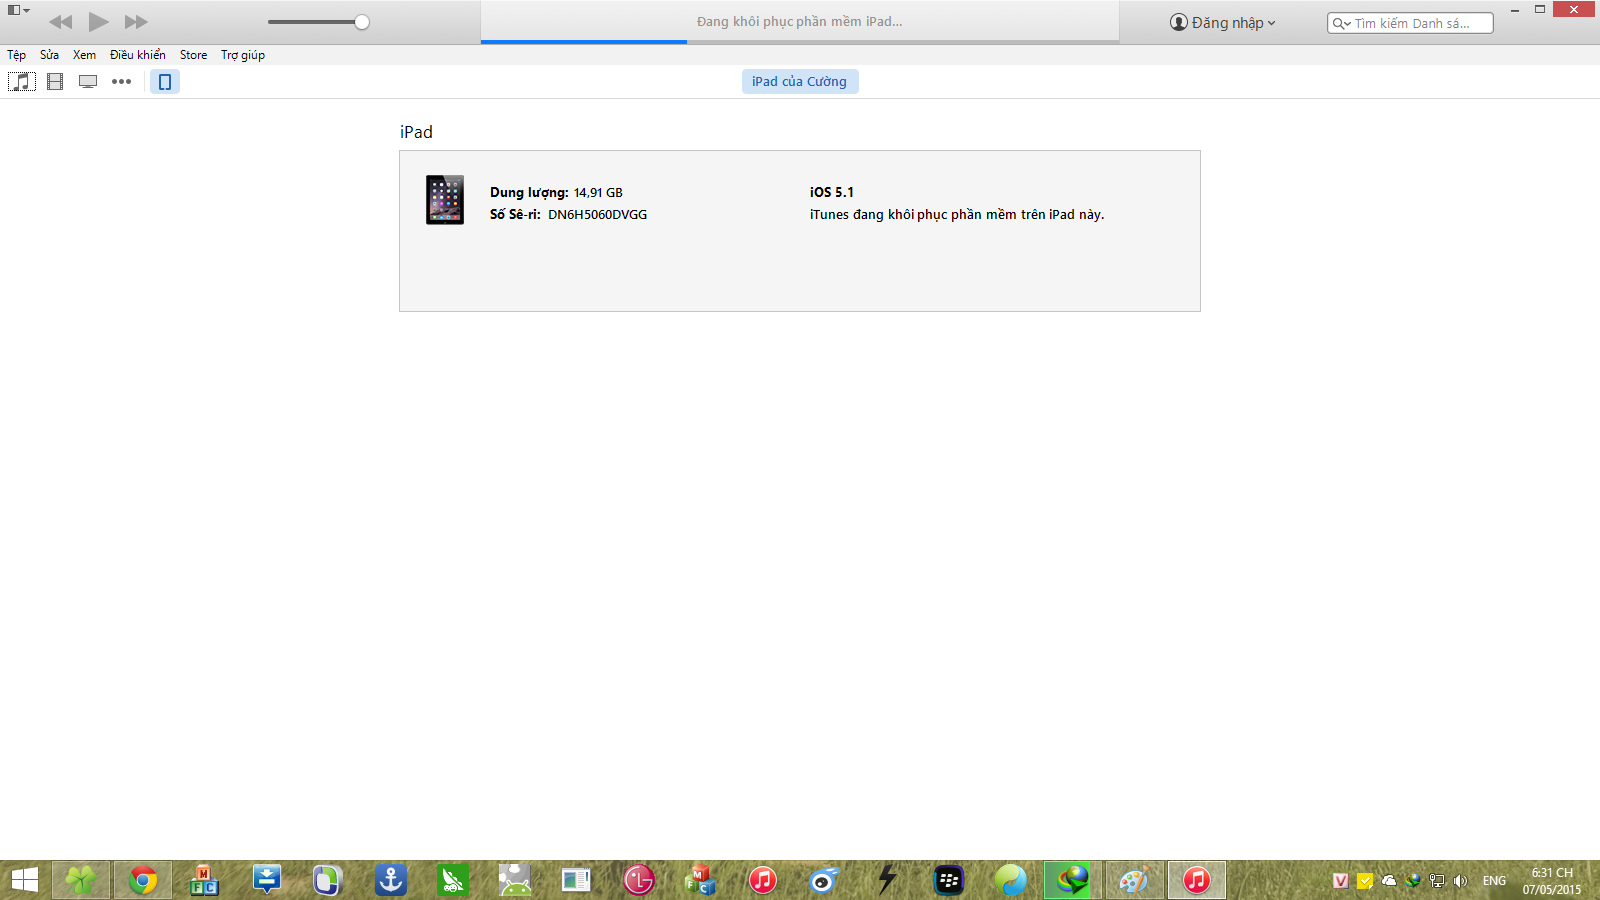Click the Internet Download Manager tray icon

(1413, 881)
